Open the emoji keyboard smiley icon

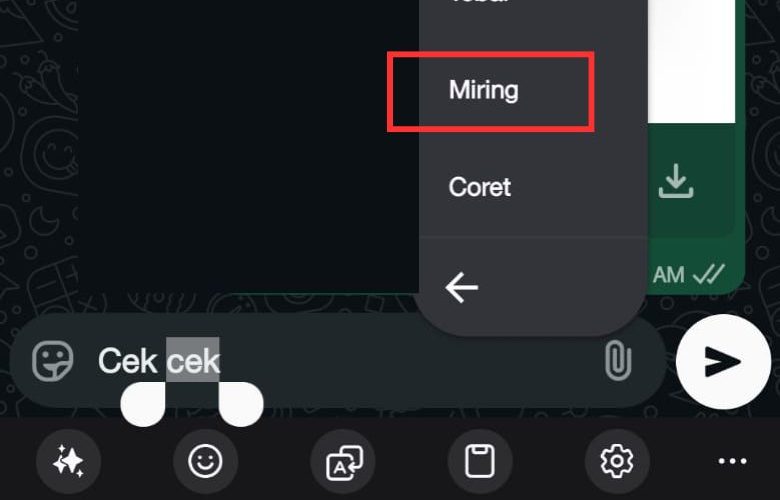tap(205, 462)
